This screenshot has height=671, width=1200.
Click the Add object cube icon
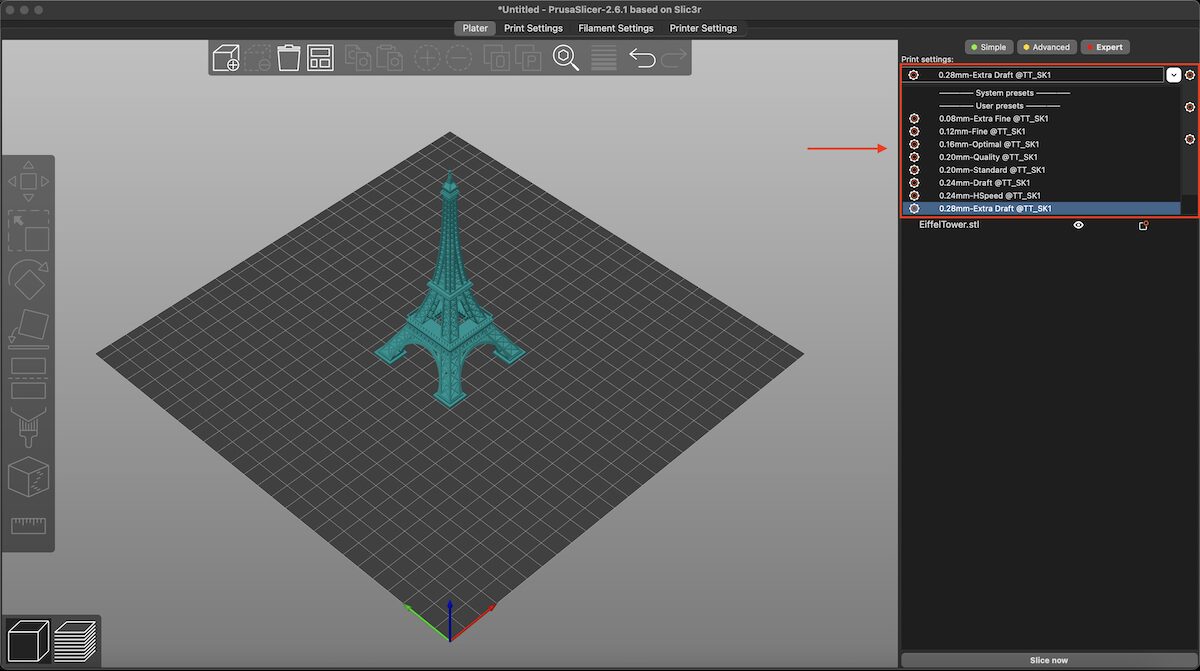tap(226, 58)
